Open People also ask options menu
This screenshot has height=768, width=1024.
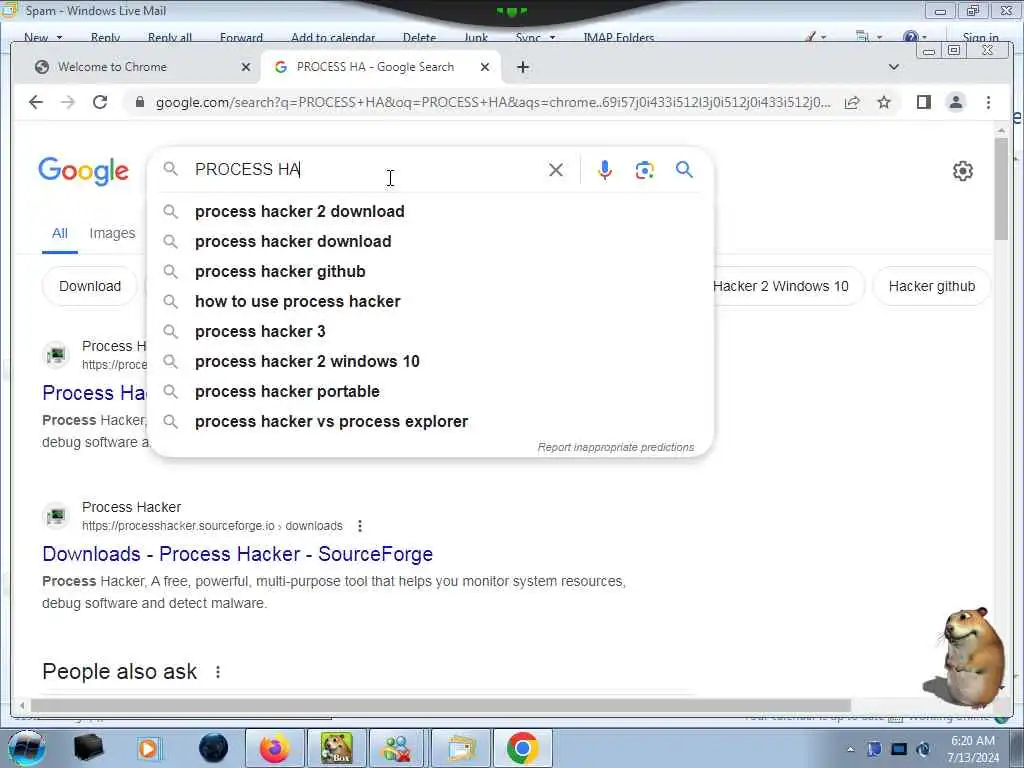(x=218, y=672)
